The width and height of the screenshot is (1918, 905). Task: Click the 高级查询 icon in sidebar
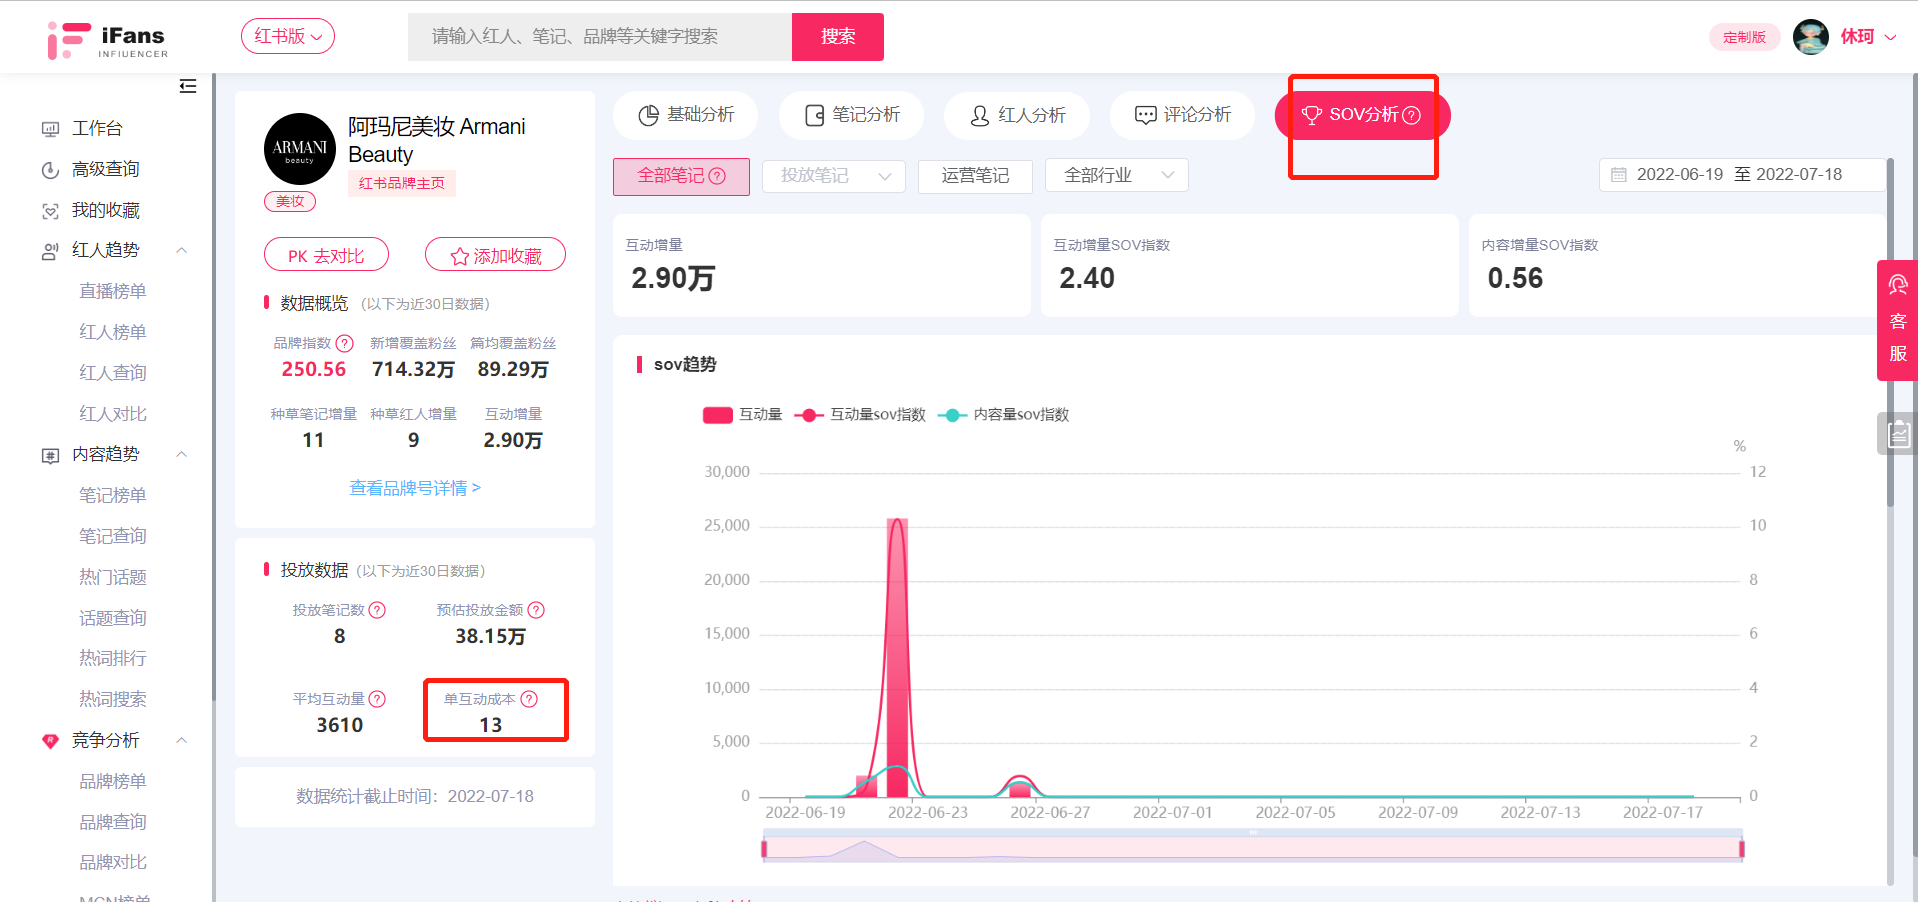click(50, 170)
